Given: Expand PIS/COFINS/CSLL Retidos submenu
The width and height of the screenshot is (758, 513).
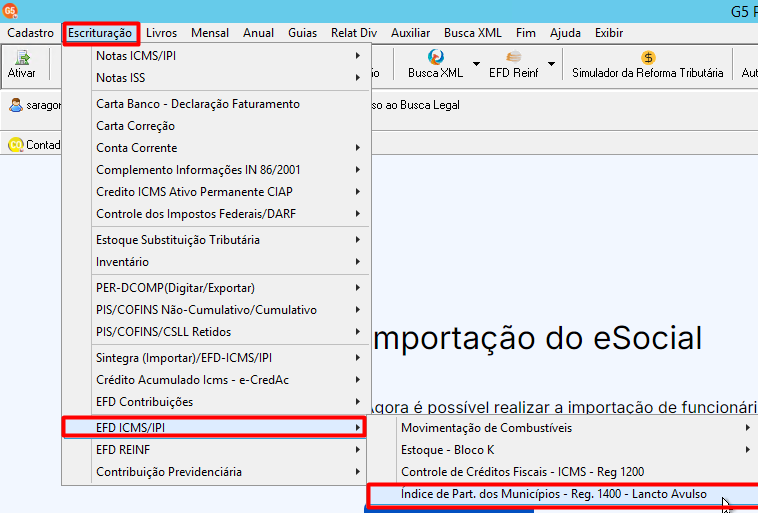Looking at the screenshot, I should [x=216, y=332].
